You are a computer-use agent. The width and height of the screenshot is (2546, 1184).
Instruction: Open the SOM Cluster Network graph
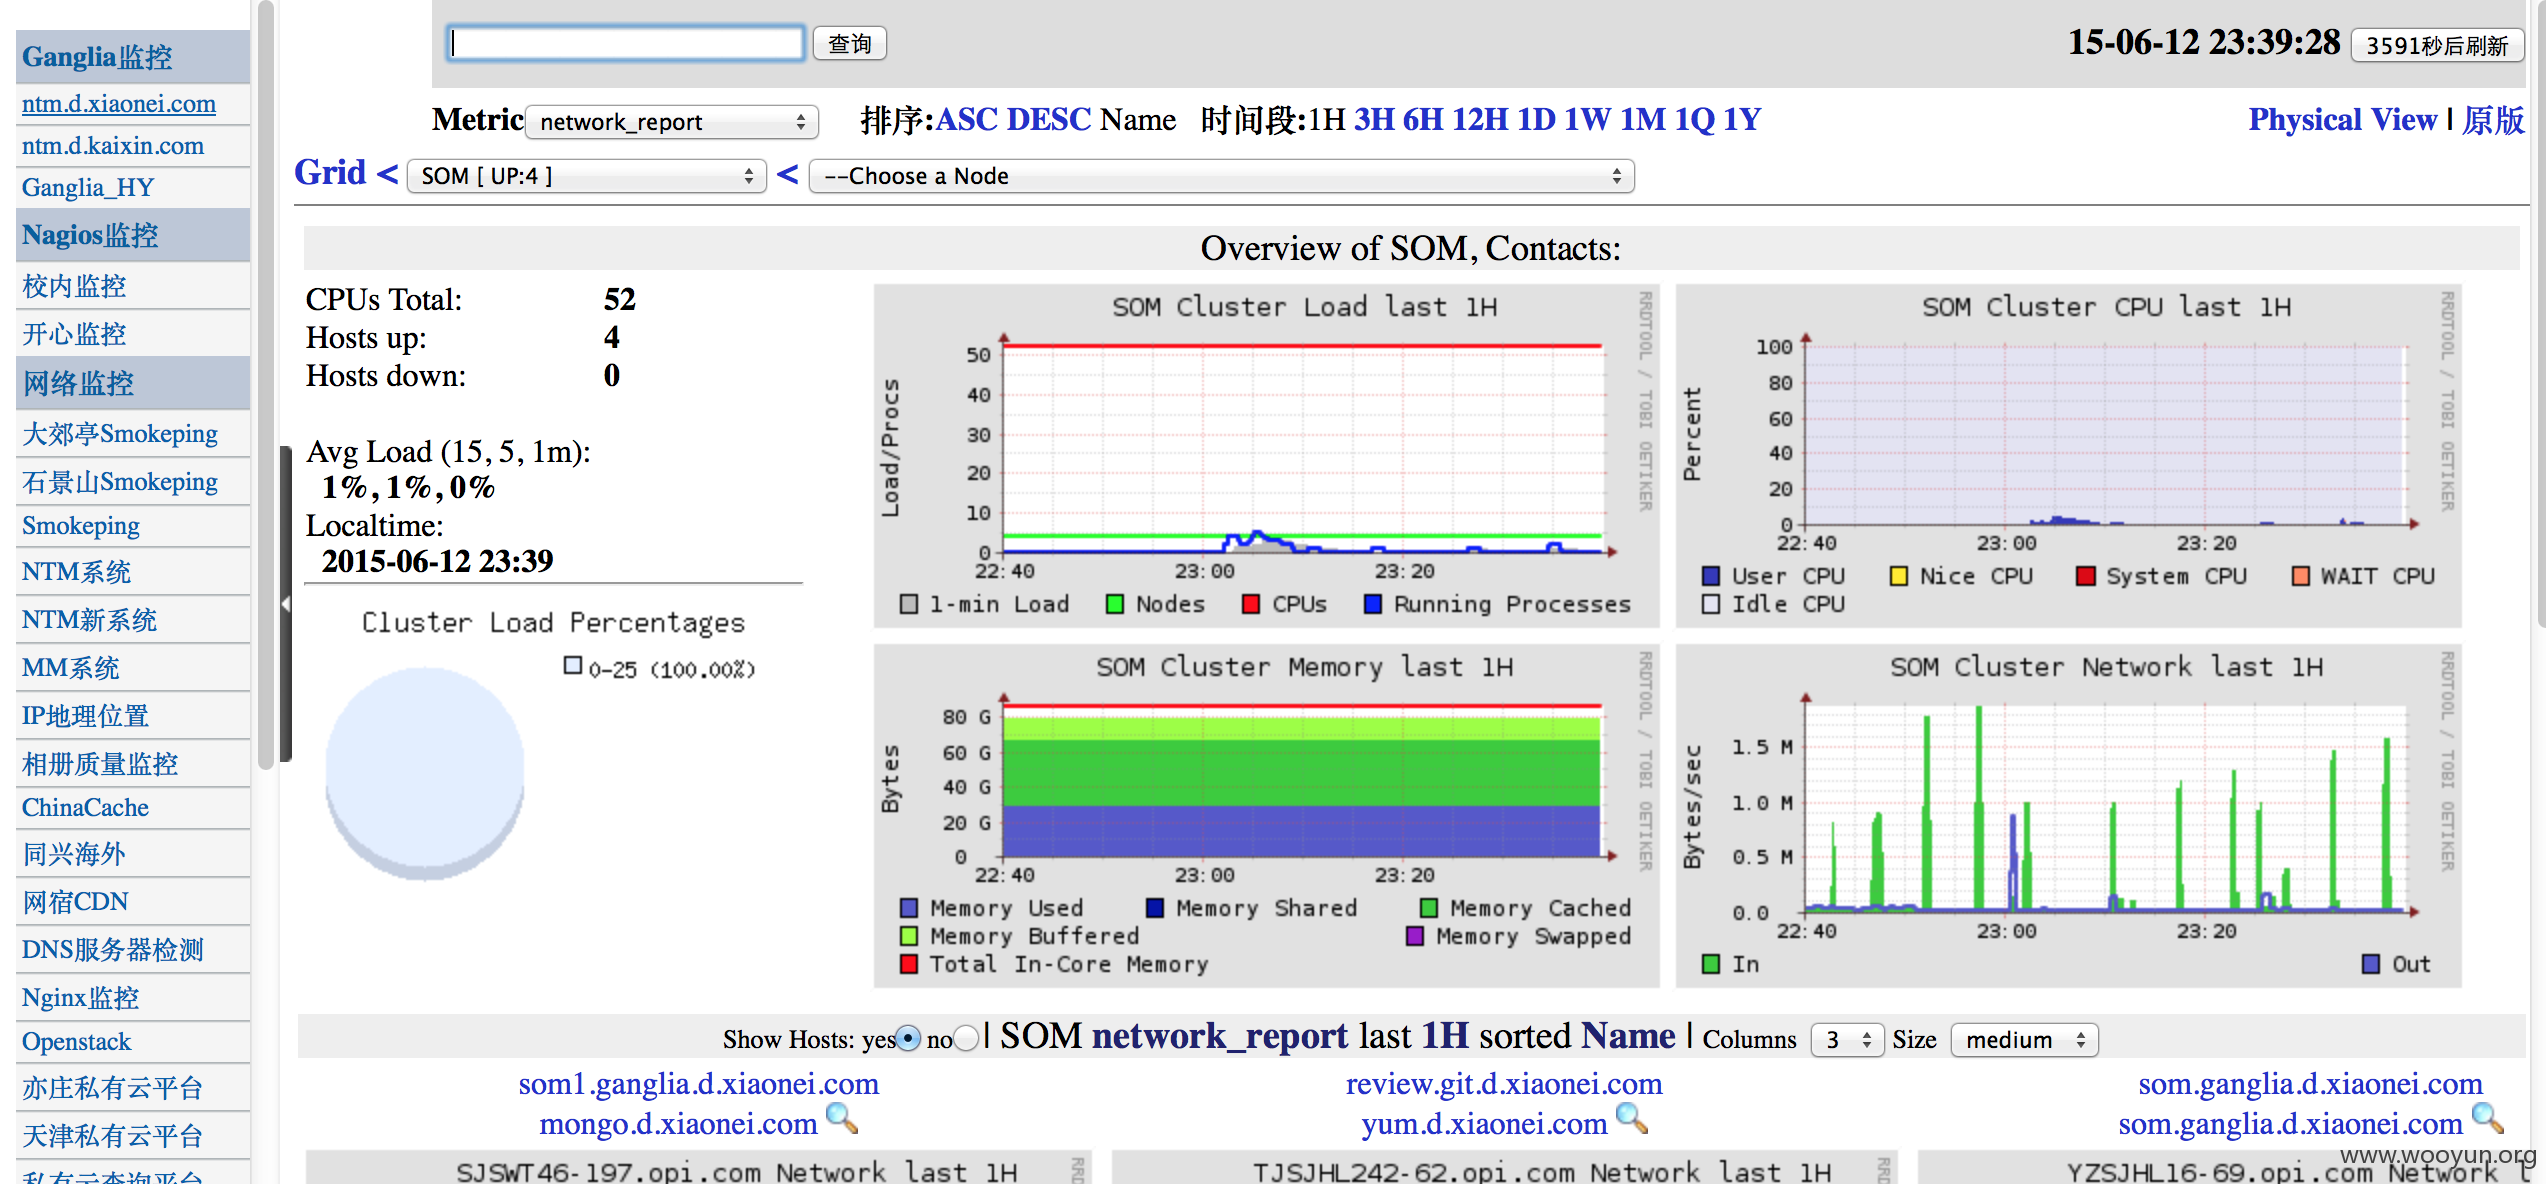[2068, 816]
